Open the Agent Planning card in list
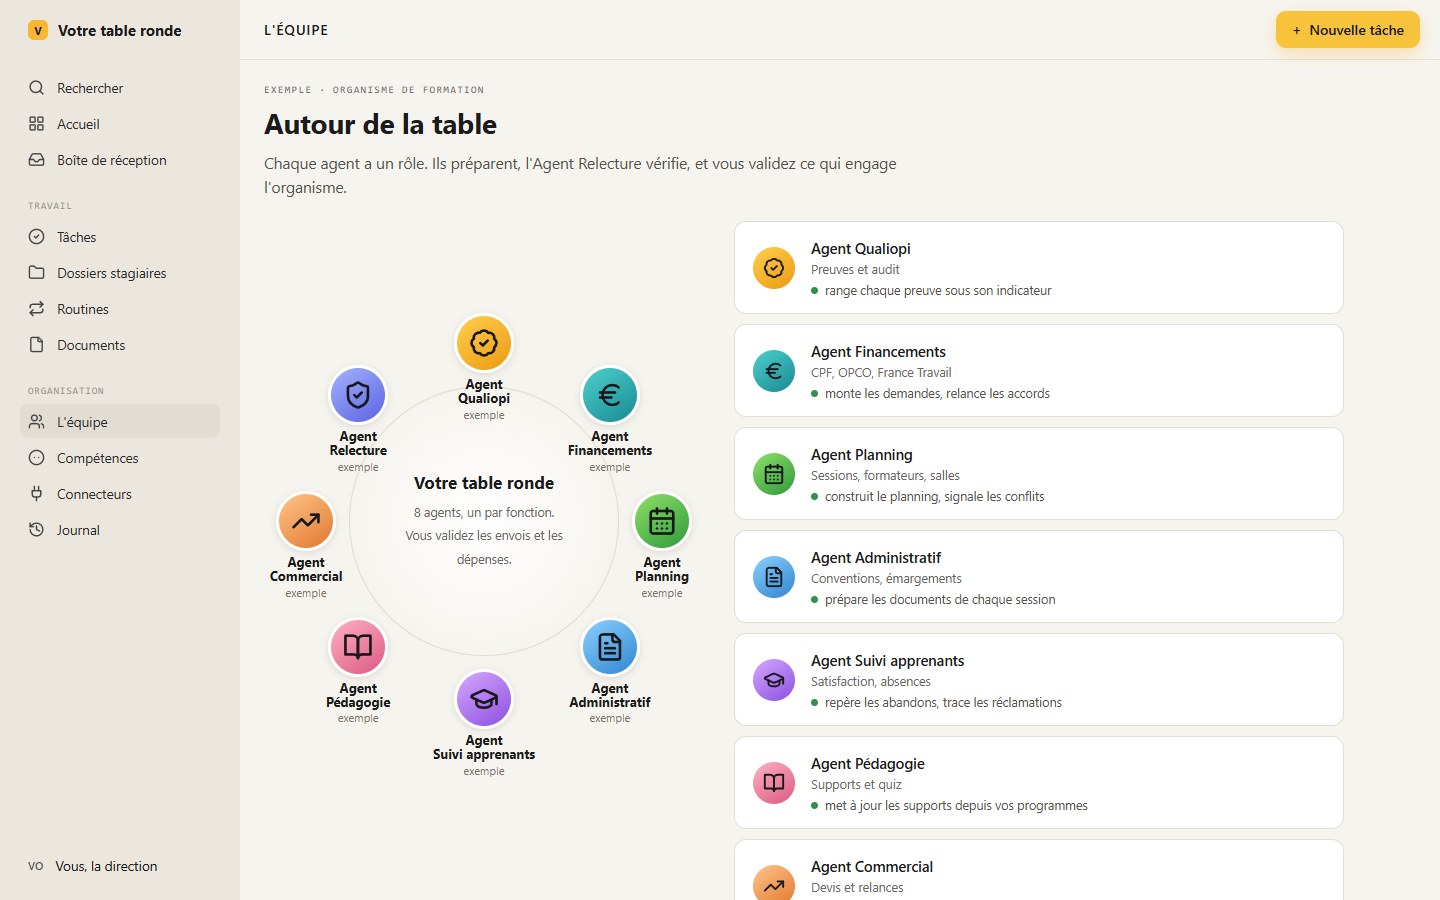The height and width of the screenshot is (900, 1440). coord(1039,474)
